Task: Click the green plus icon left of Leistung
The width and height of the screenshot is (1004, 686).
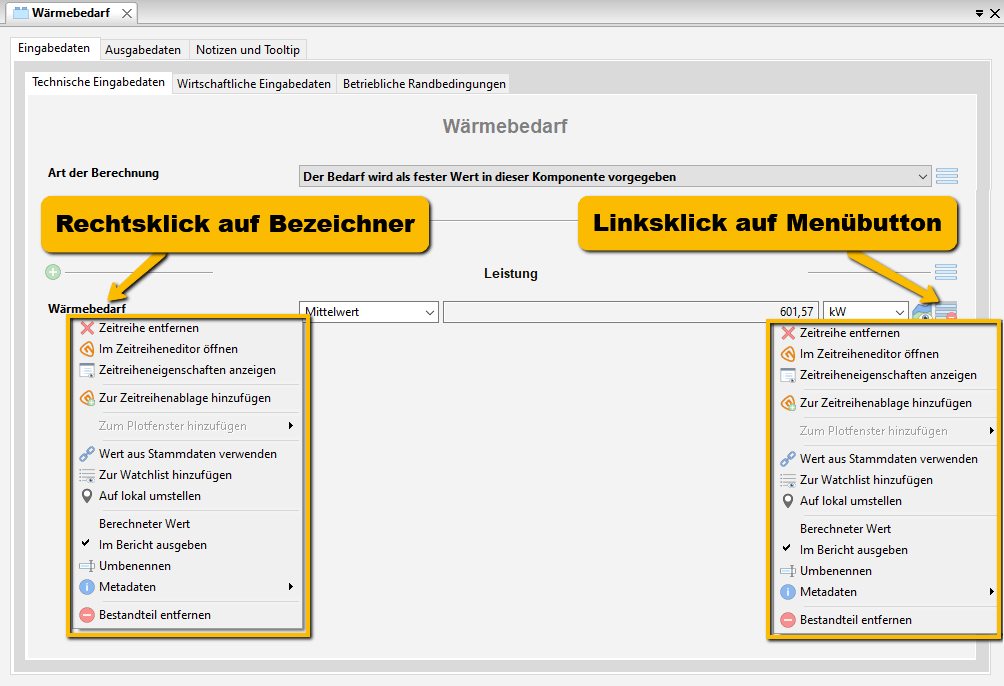Action: click(53, 272)
